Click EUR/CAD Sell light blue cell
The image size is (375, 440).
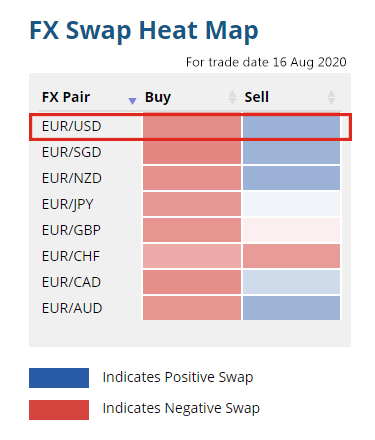(x=291, y=282)
